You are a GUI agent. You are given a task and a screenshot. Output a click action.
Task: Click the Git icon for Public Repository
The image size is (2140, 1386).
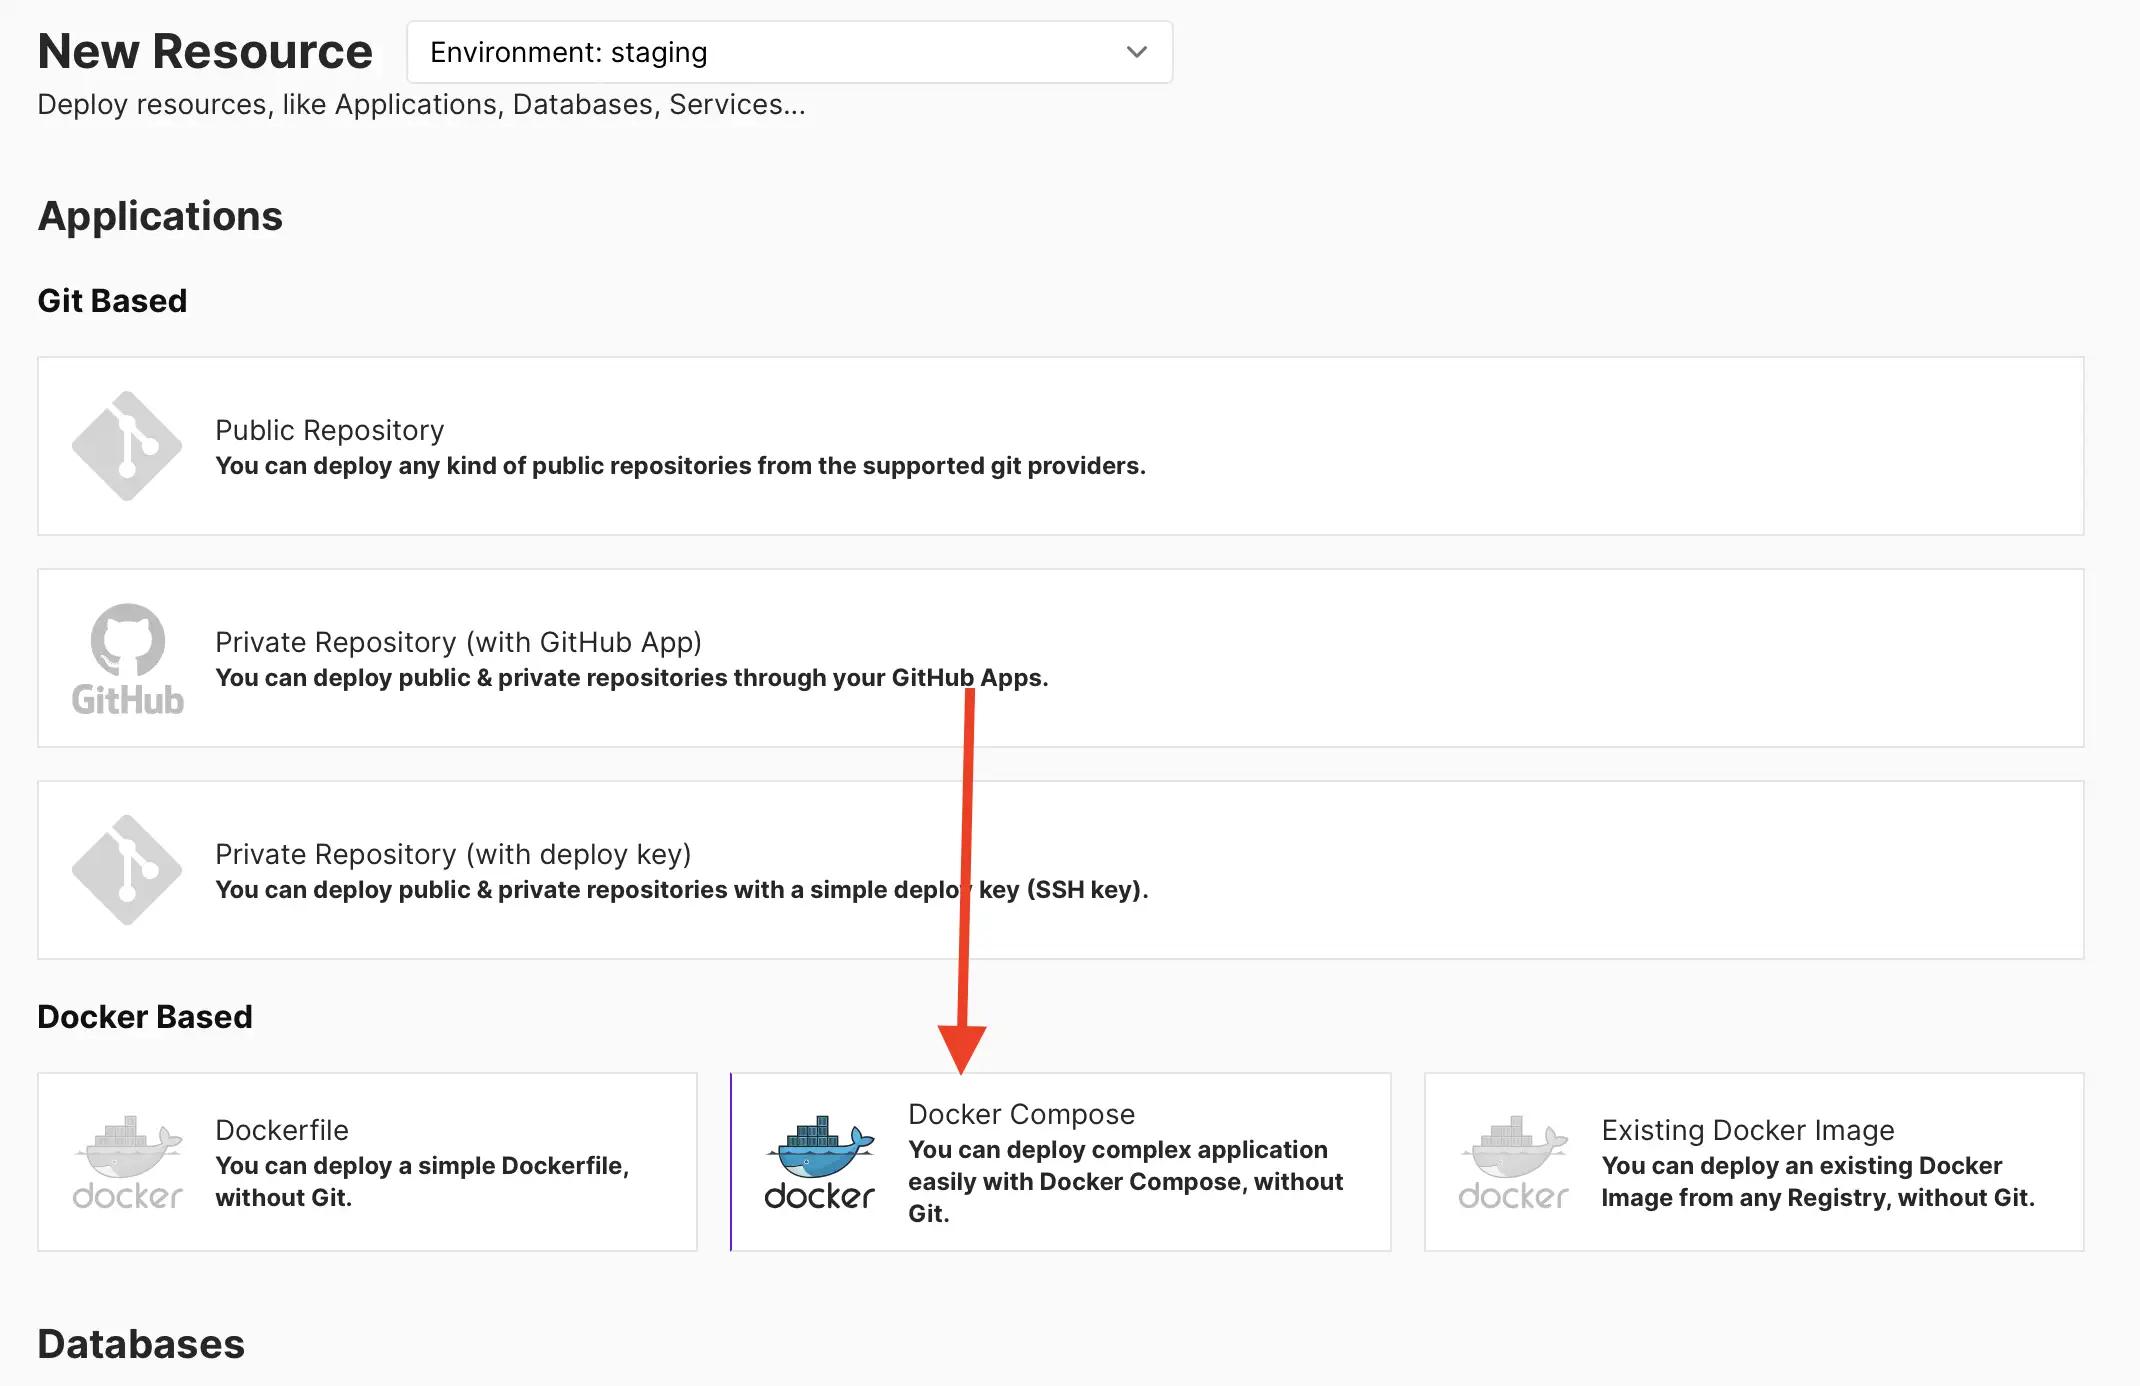[x=127, y=446]
